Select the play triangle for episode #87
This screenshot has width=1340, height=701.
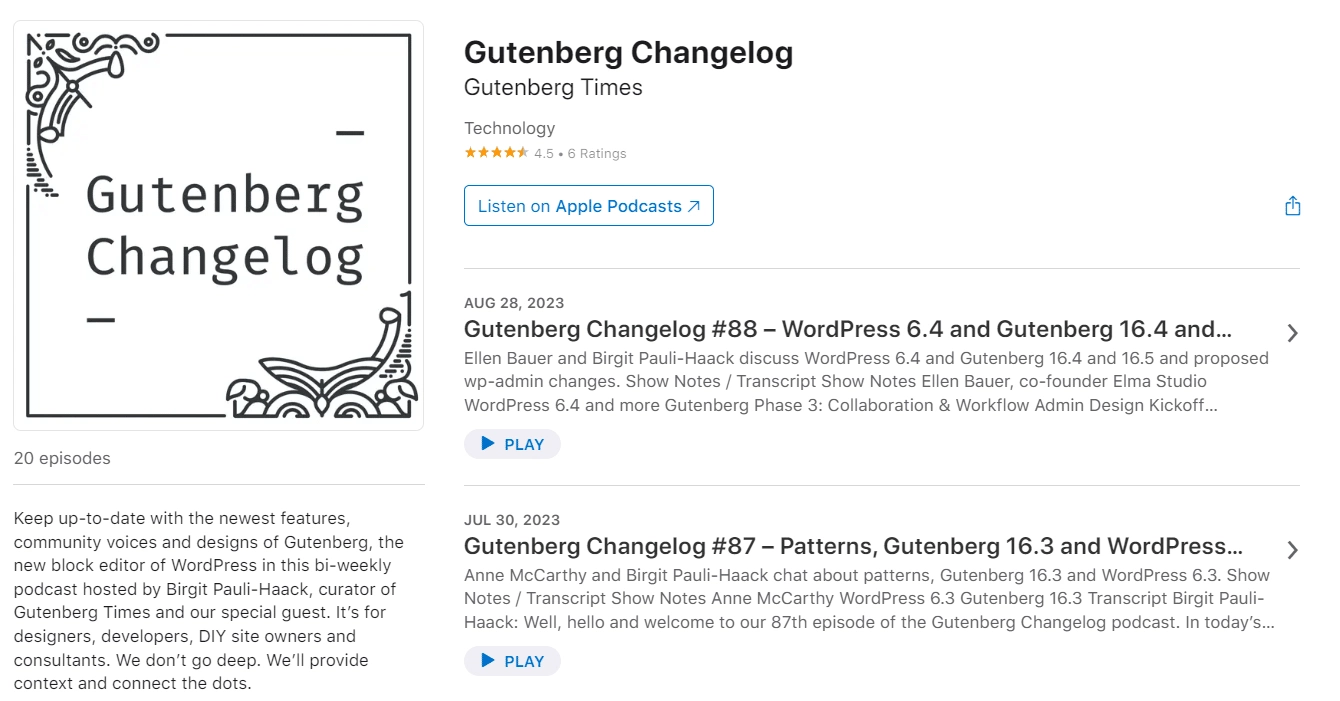point(489,660)
